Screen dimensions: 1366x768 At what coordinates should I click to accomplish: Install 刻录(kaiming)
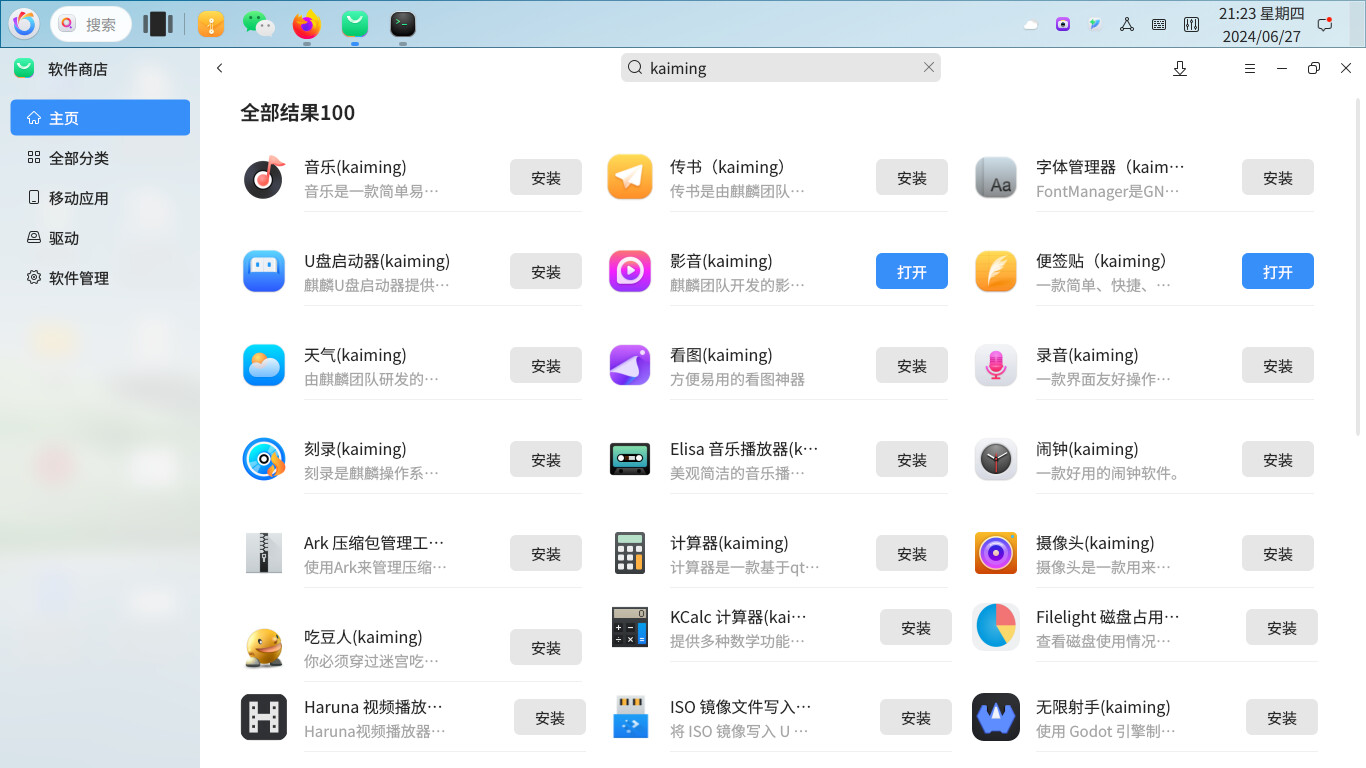tap(546, 460)
